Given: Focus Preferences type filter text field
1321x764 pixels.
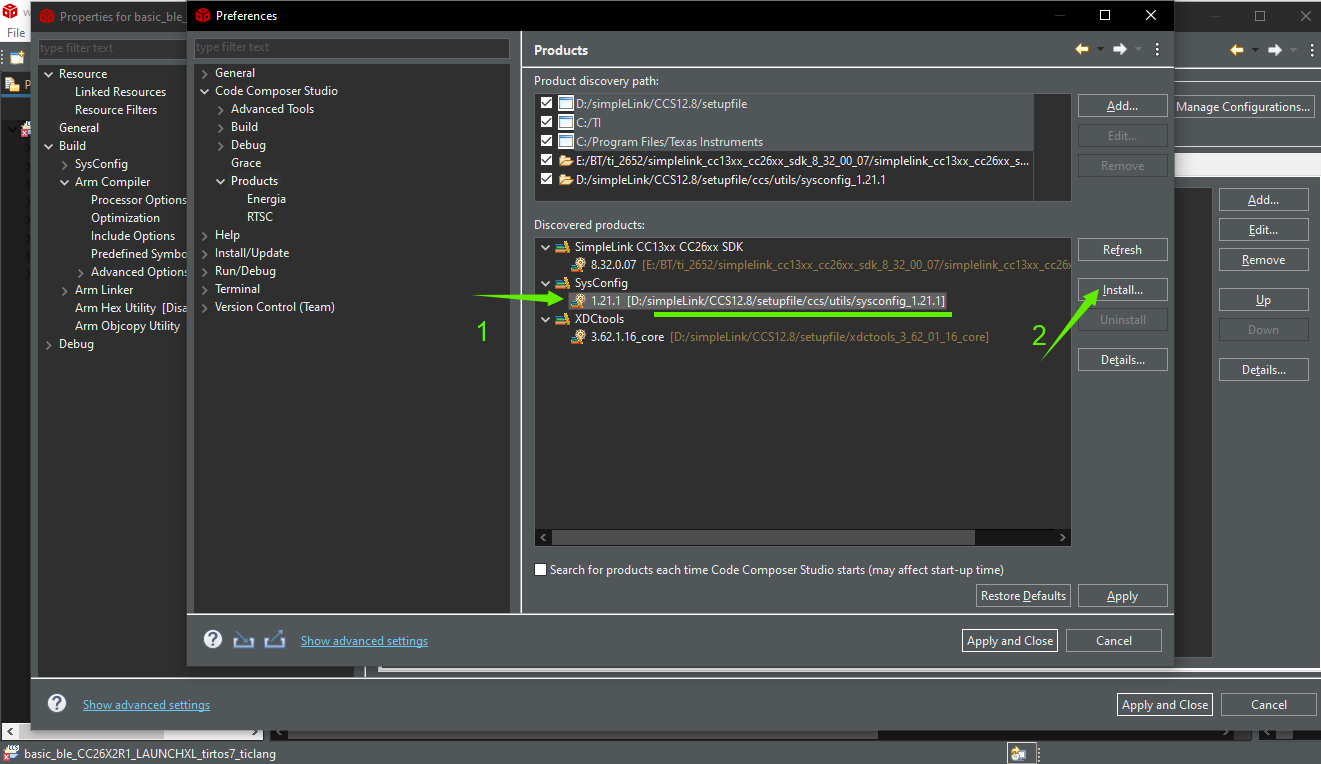Looking at the screenshot, I should pyautogui.click(x=352, y=47).
